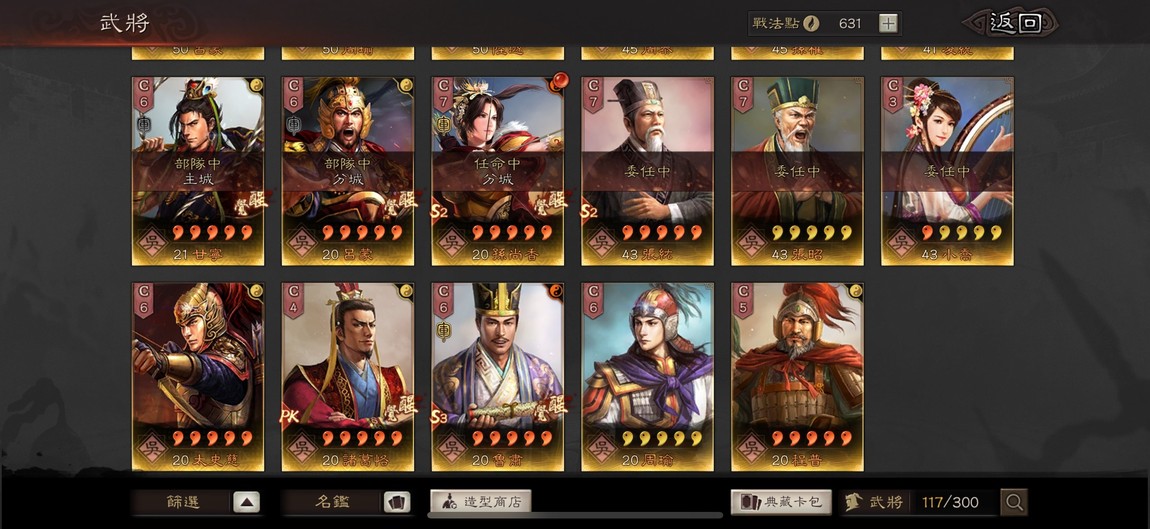
Task: Open the 篩選 filter label
Action: pos(183,503)
